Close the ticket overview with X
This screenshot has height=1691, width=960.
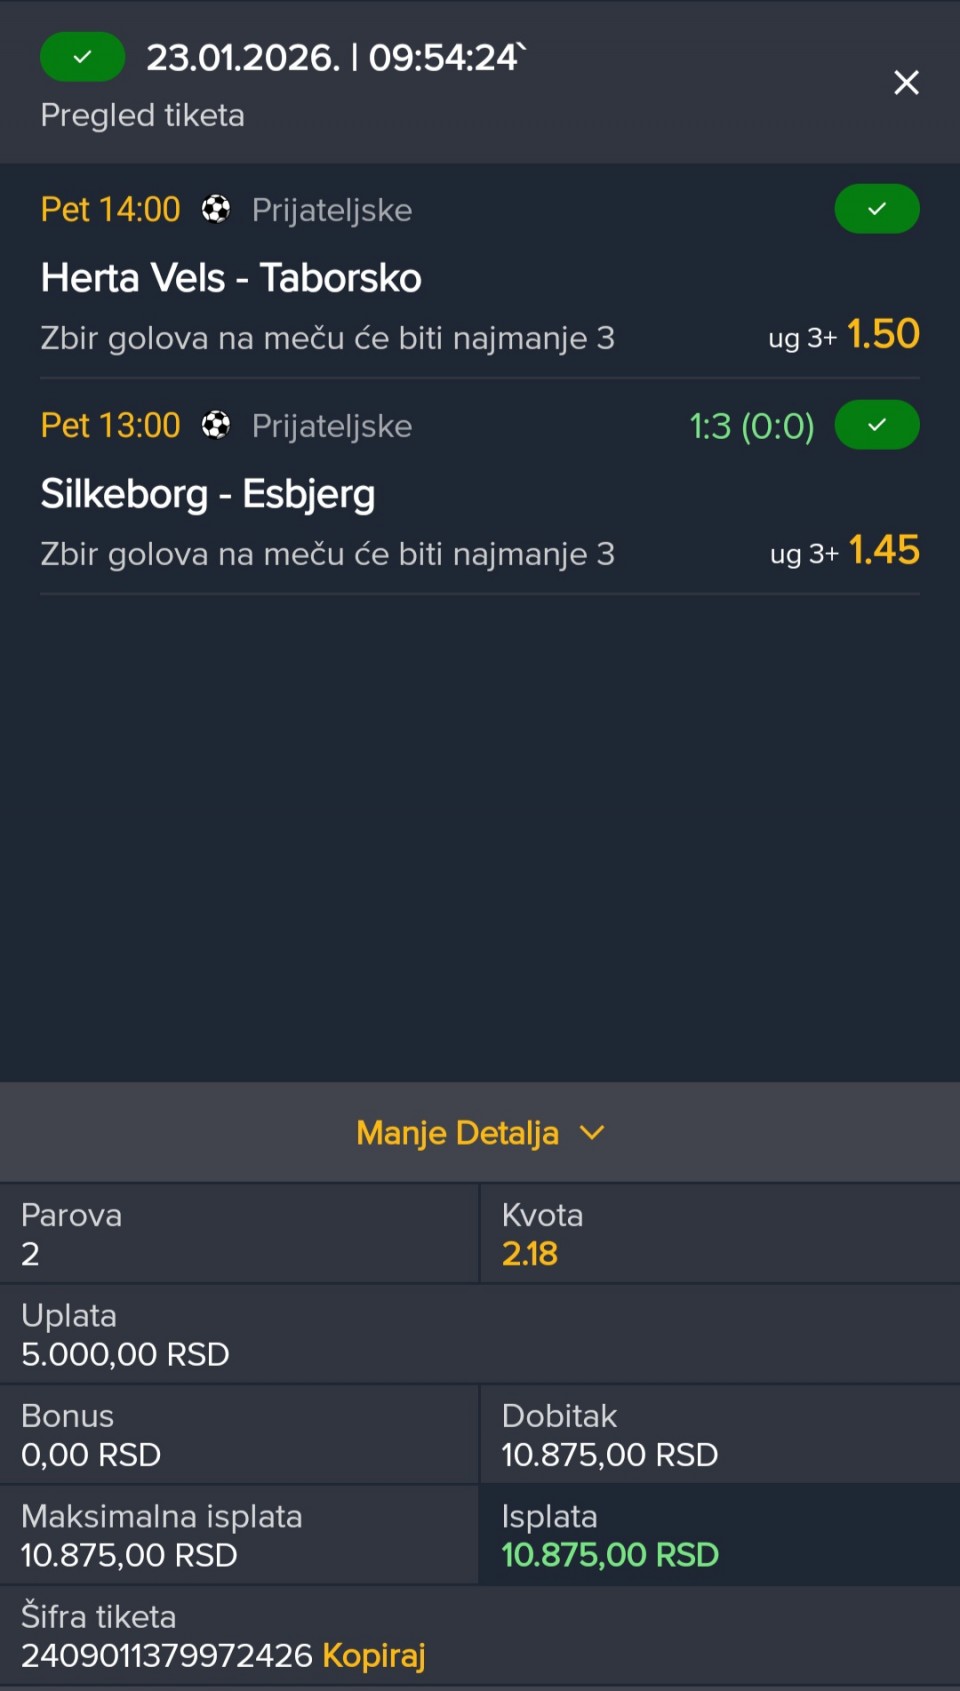[906, 82]
